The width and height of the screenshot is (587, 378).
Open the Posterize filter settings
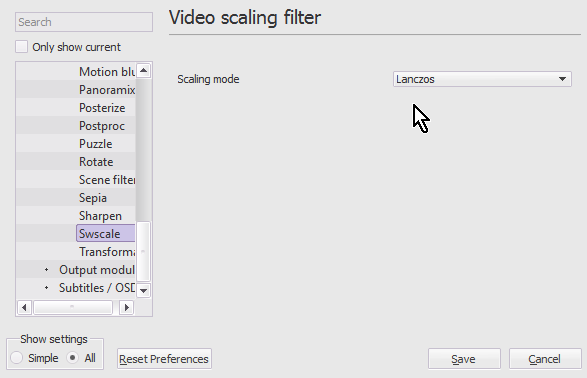(102, 108)
